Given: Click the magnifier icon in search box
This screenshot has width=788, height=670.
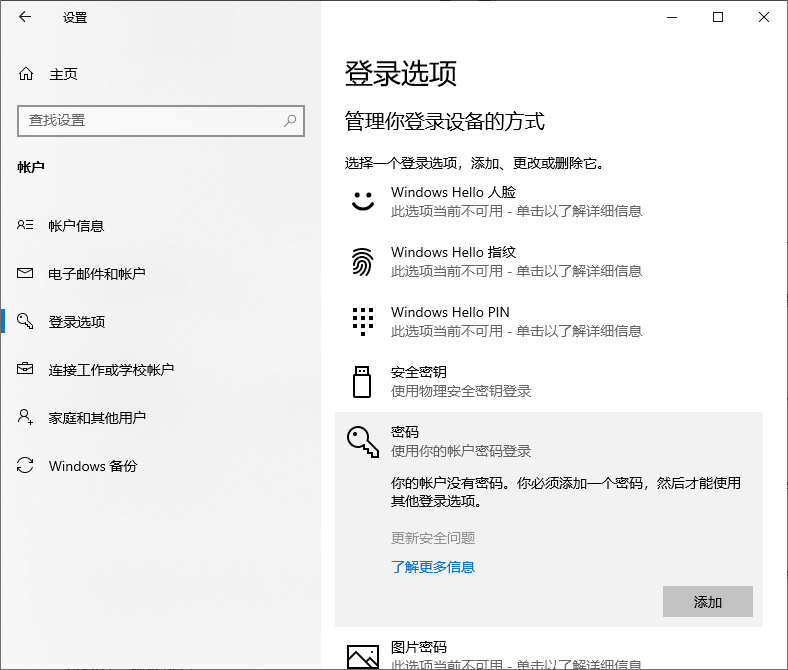Looking at the screenshot, I should [x=290, y=121].
